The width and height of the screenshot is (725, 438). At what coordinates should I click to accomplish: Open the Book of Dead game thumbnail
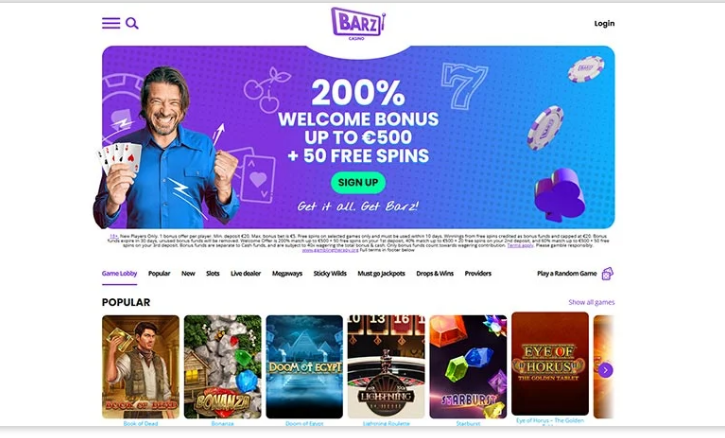click(141, 367)
